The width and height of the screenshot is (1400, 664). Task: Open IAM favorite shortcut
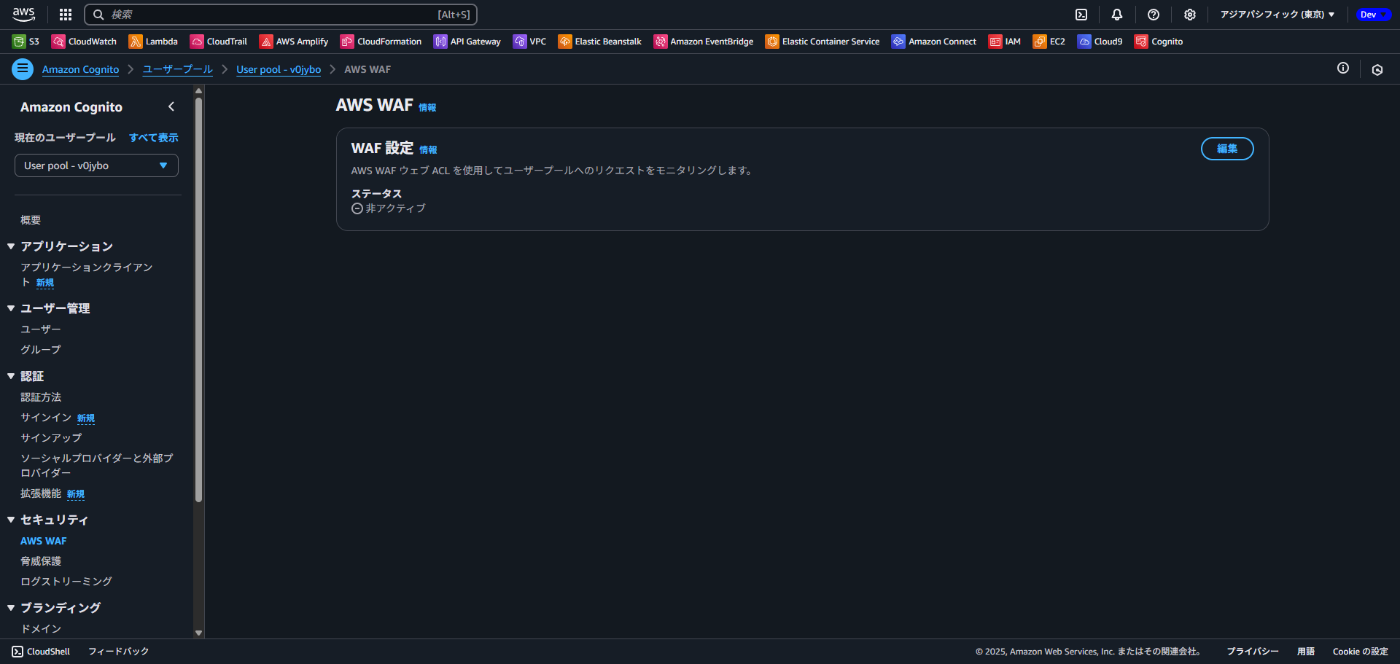[1005, 42]
